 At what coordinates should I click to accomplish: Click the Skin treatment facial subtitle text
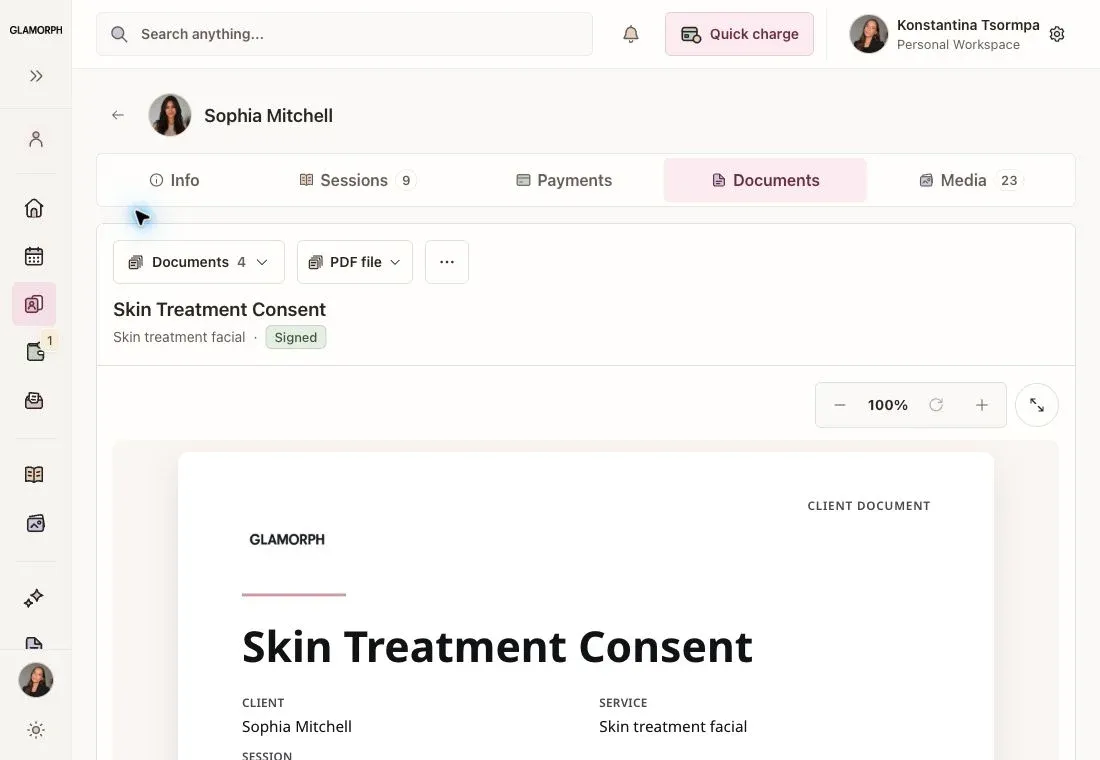(x=179, y=338)
